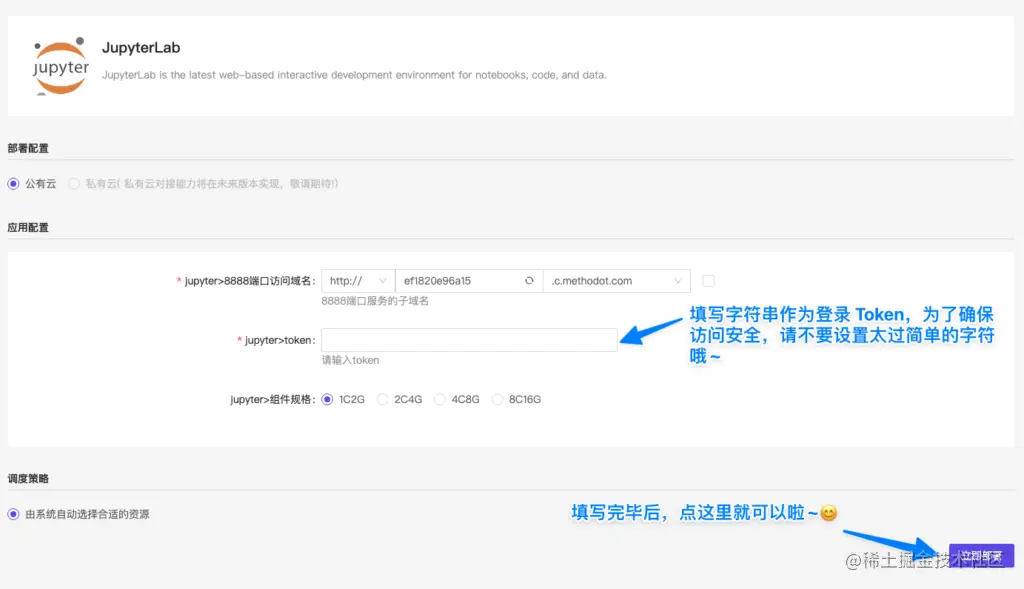Viewport: 1024px width, 589px height.
Task: Select the disabled 私有云 option
Action: 75,184
